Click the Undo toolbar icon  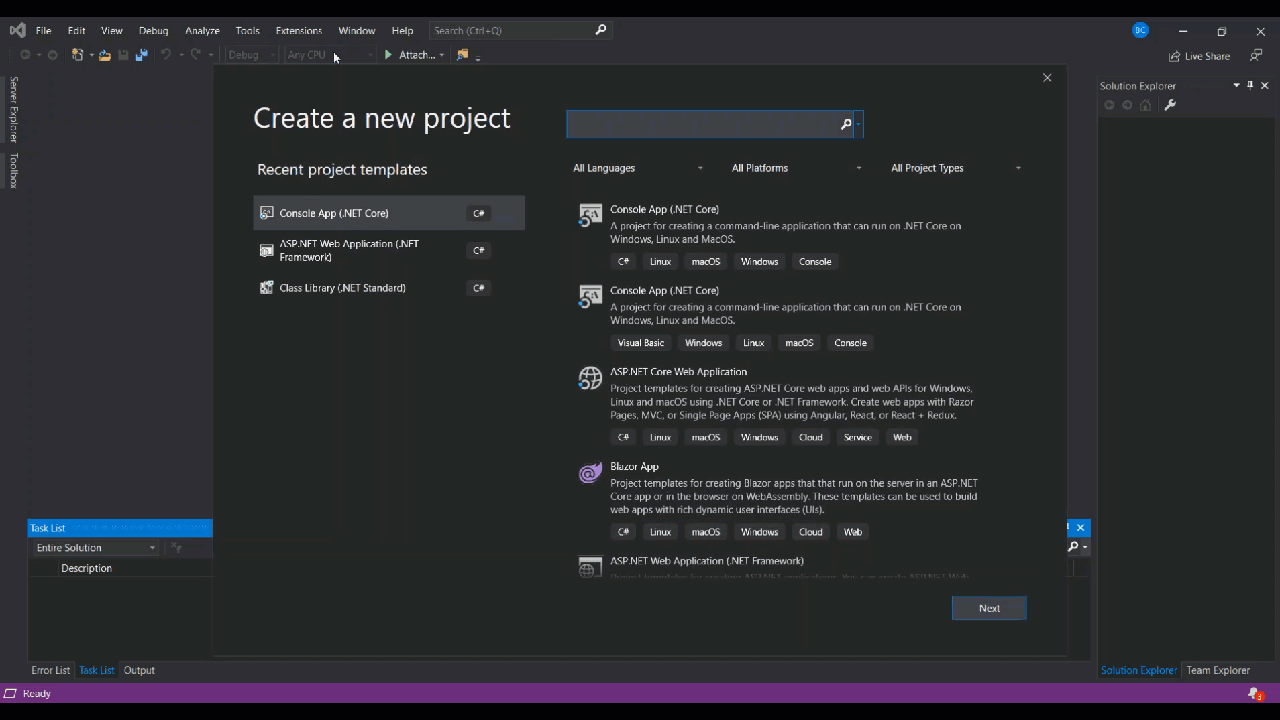click(166, 55)
